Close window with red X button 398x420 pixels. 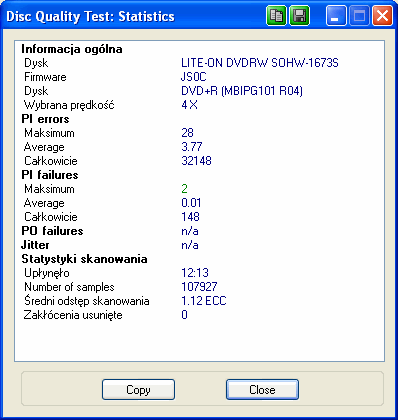point(382,16)
